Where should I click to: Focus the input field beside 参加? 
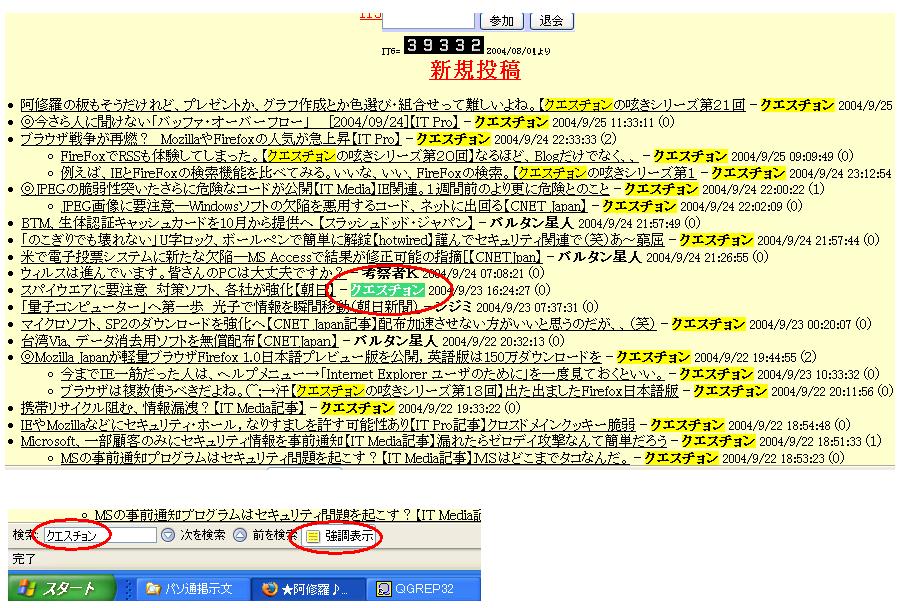click(x=428, y=20)
